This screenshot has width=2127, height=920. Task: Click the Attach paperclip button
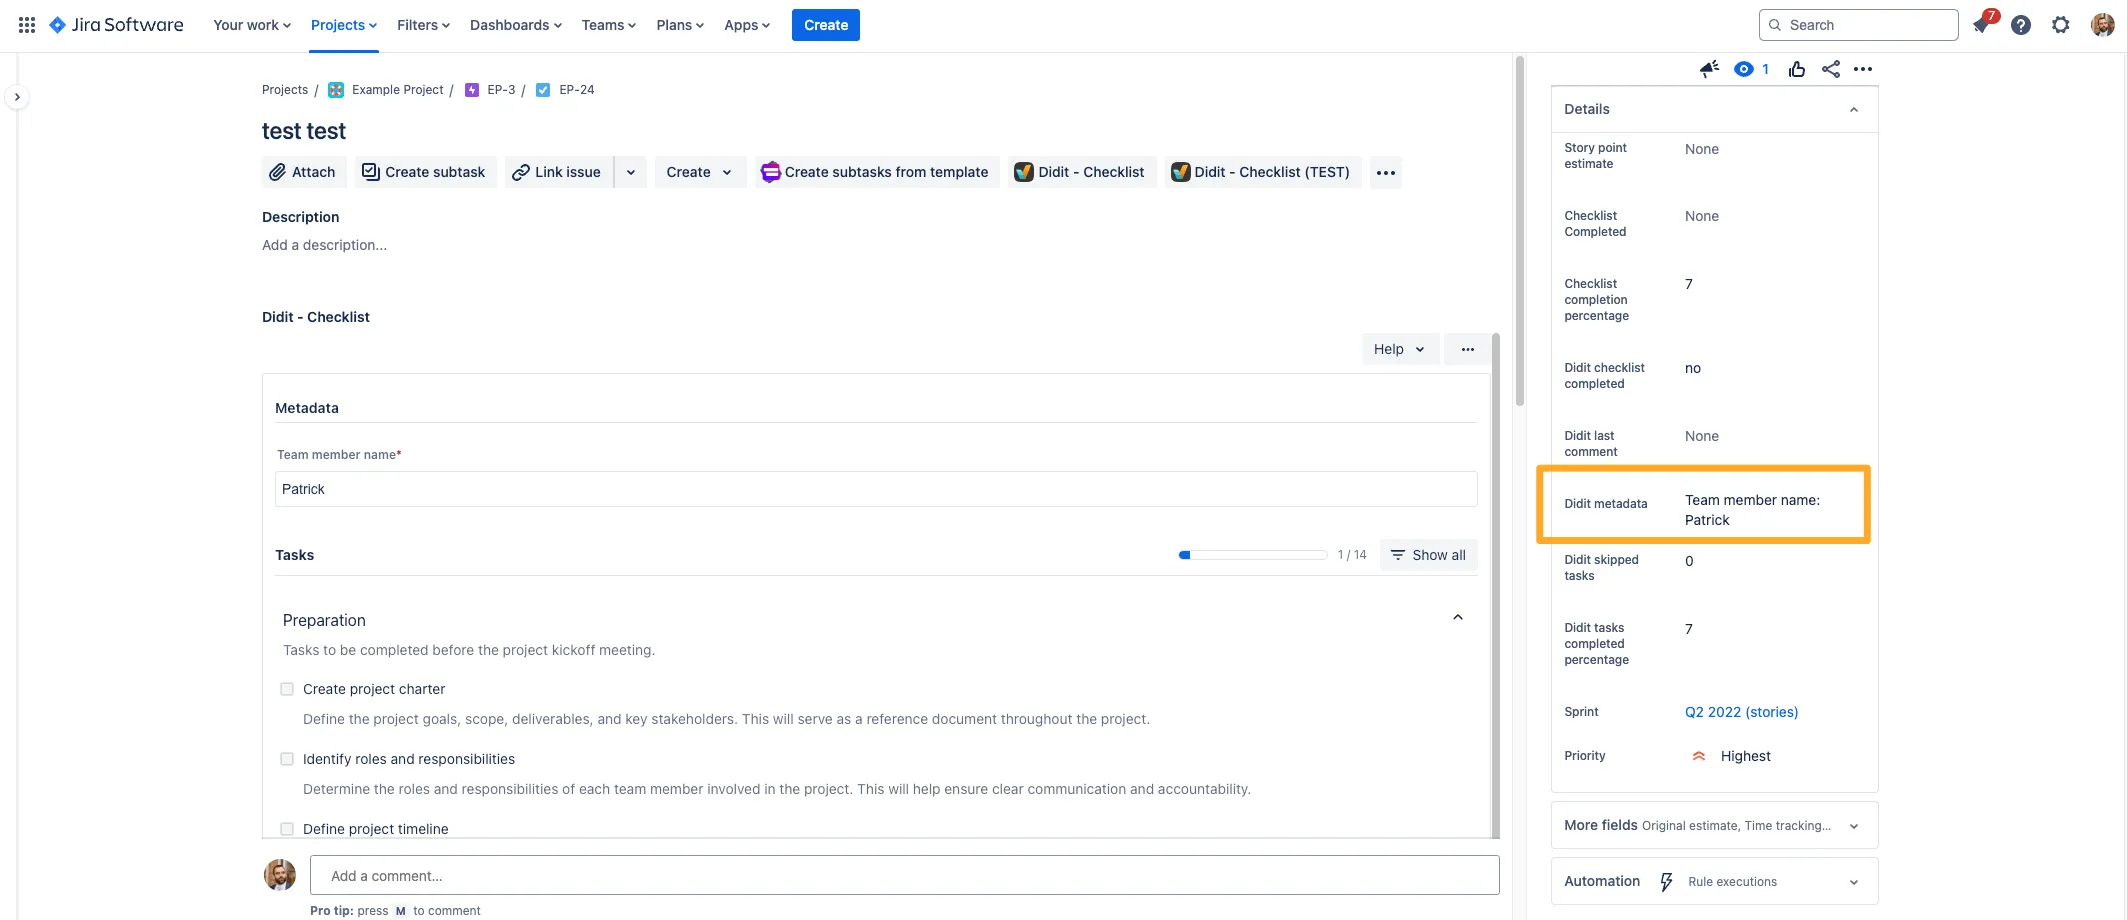tap(304, 172)
